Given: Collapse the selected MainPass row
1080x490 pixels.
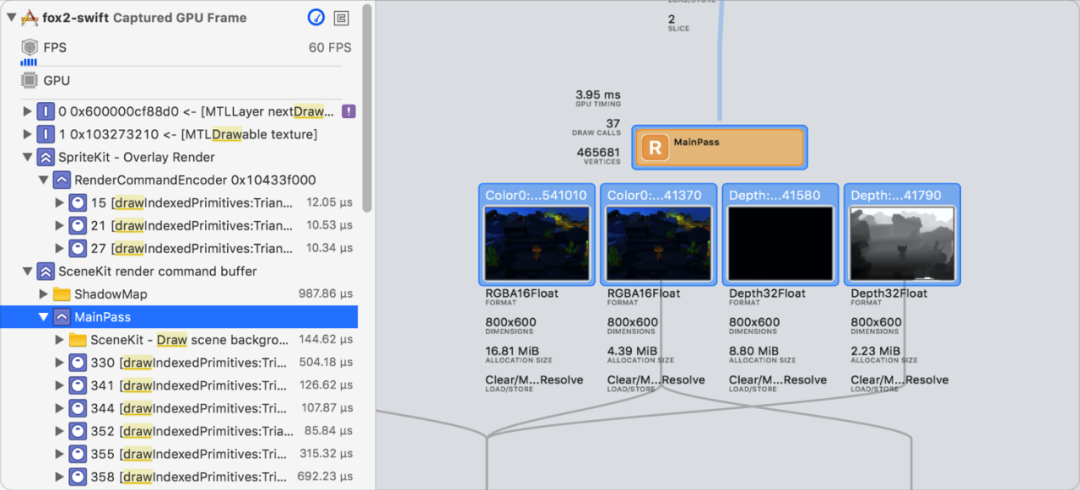Looking at the screenshot, I should (x=43, y=317).
